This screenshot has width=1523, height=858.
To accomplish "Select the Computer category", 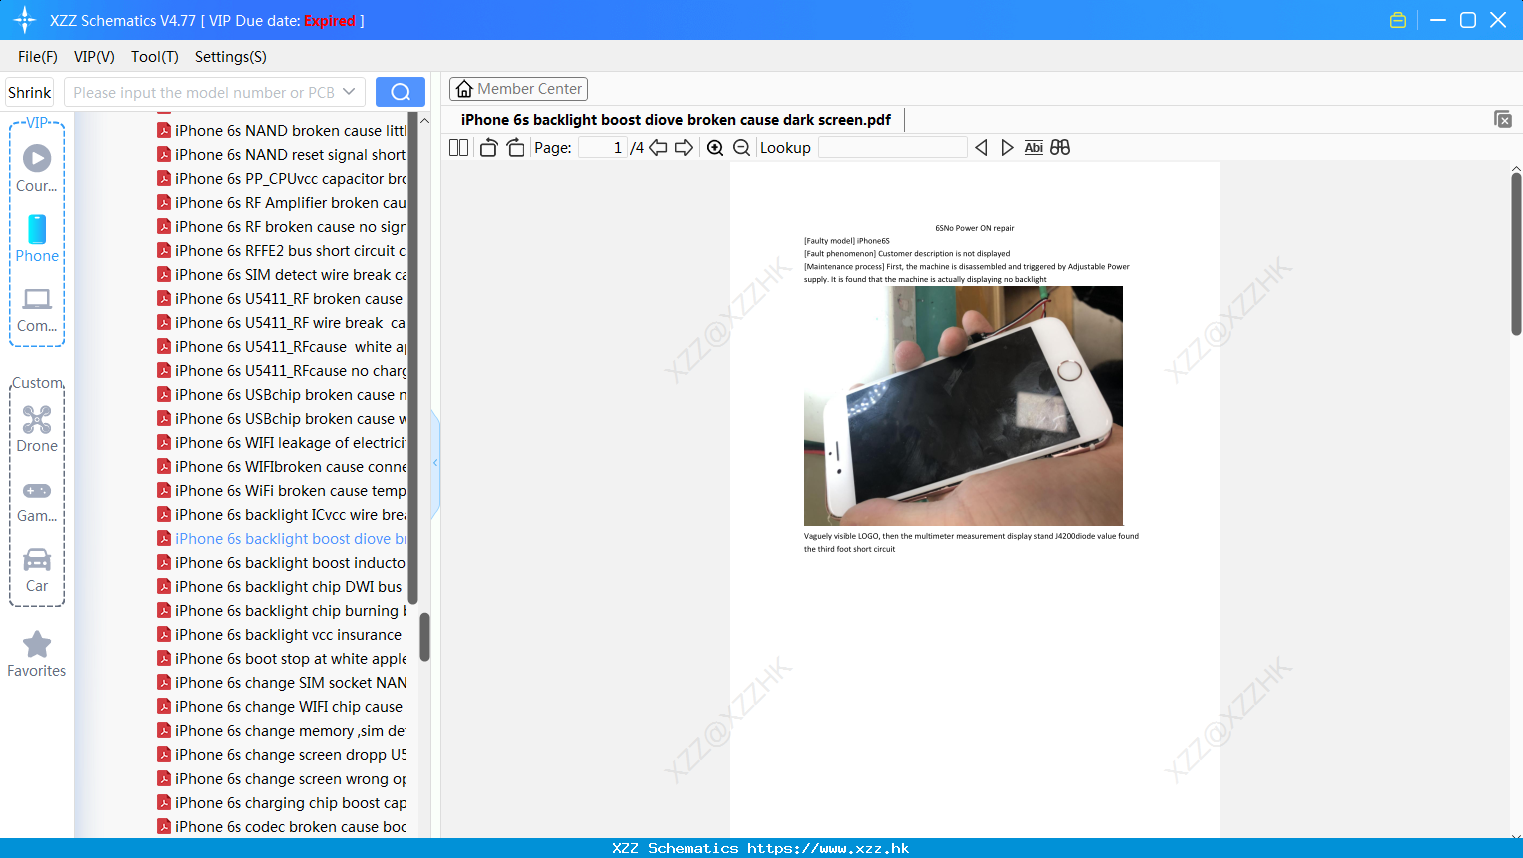I will (37, 310).
